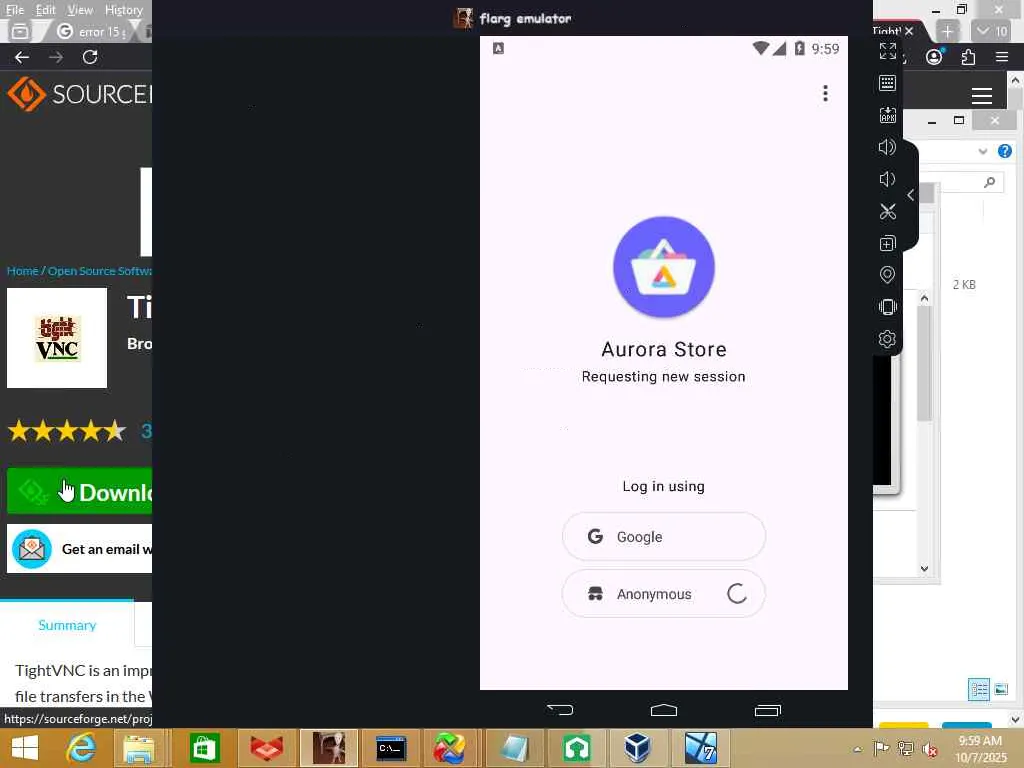Image resolution: width=1024 pixels, height=768 pixels.
Task: Open the browser History menu
Action: (123, 10)
